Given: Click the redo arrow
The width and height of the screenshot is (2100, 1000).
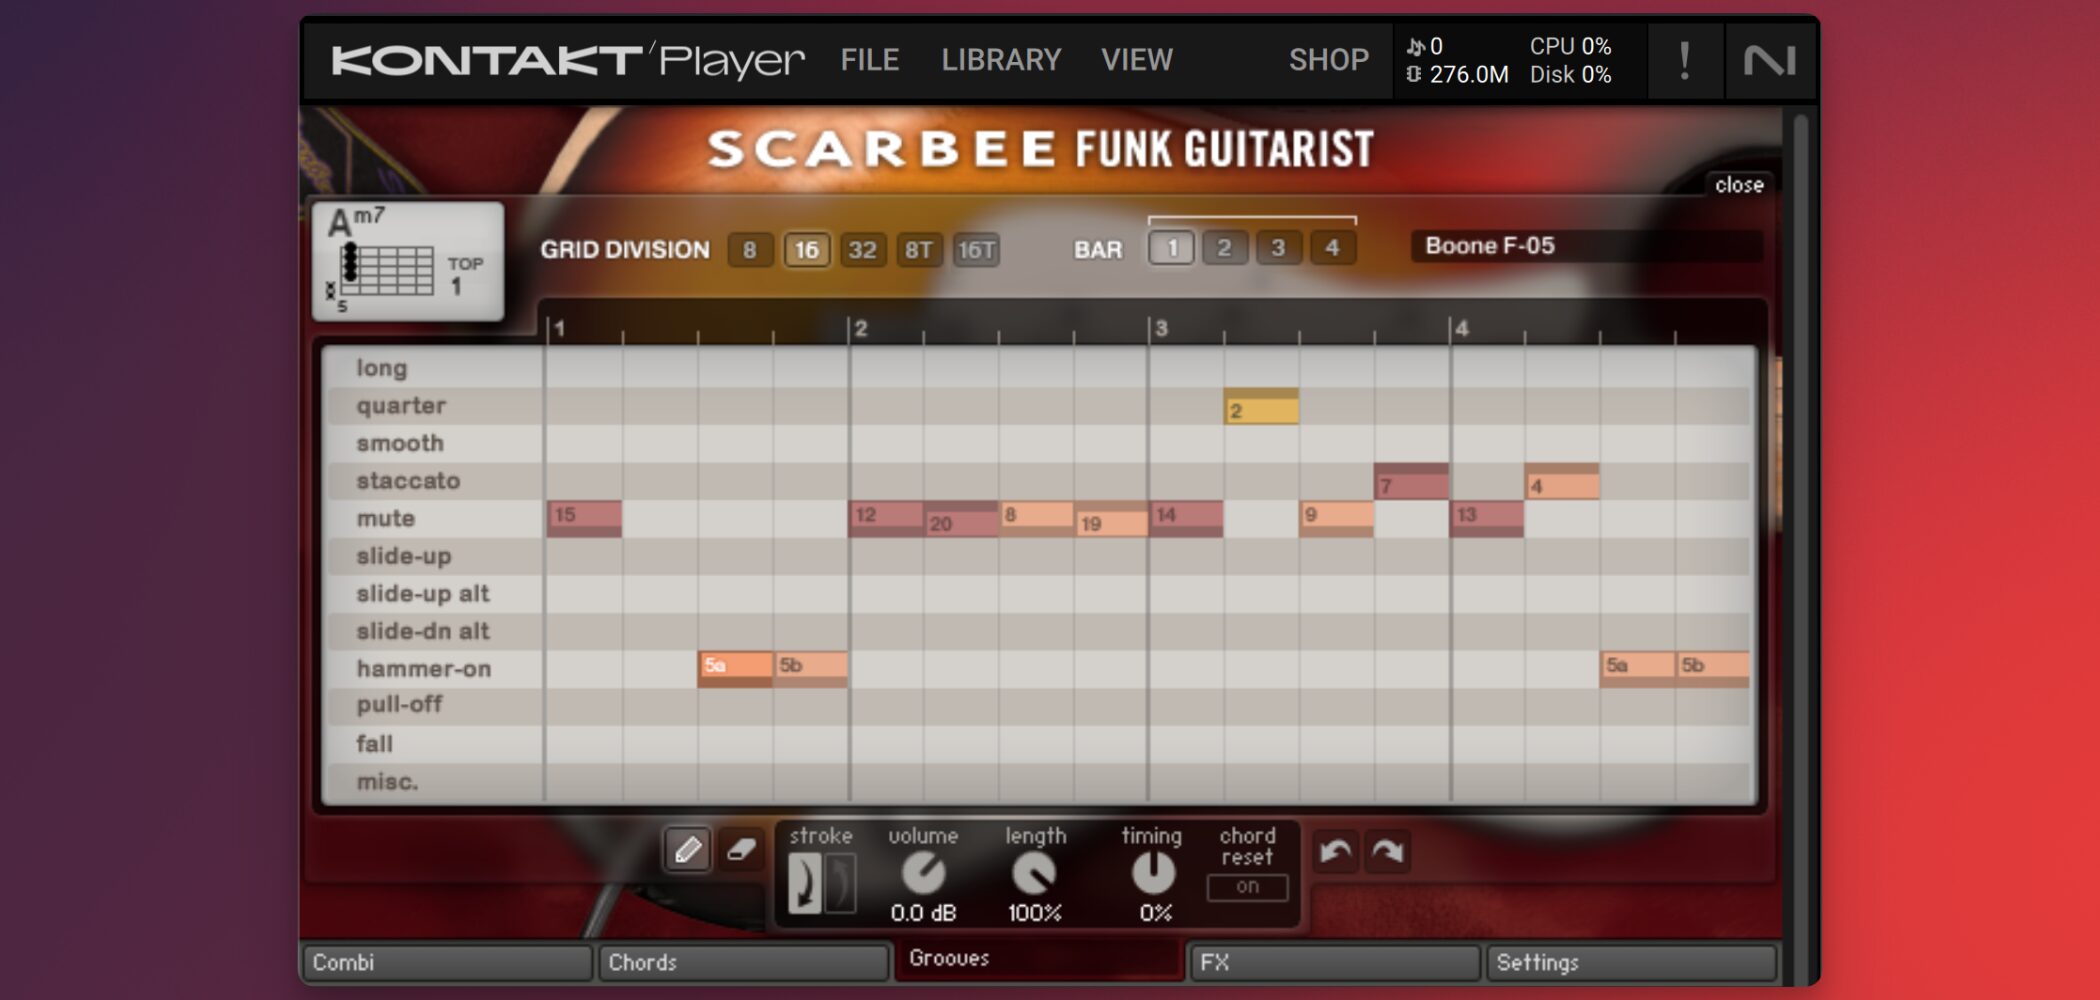Looking at the screenshot, I should [1388, 852].
